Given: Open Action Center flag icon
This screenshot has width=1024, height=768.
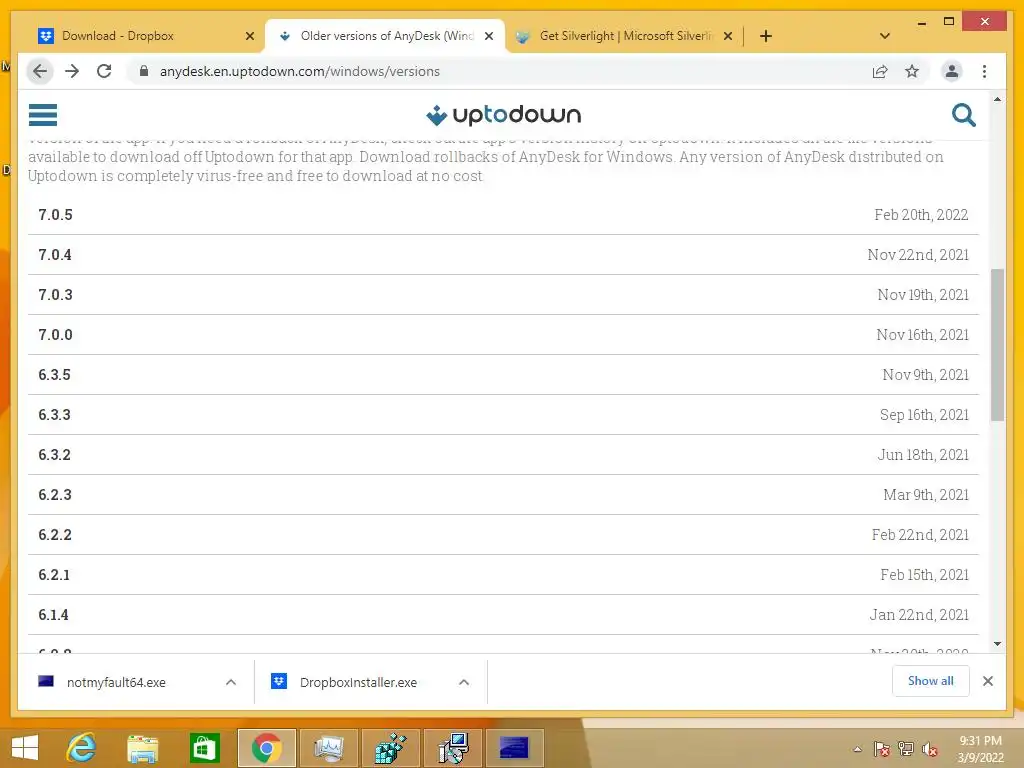Looking at the screenshot, I should pyautogui.click(x=881, y=749).
